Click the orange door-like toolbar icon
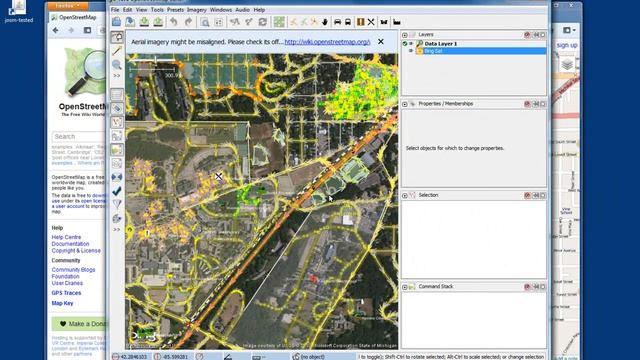 coord(360,22)
